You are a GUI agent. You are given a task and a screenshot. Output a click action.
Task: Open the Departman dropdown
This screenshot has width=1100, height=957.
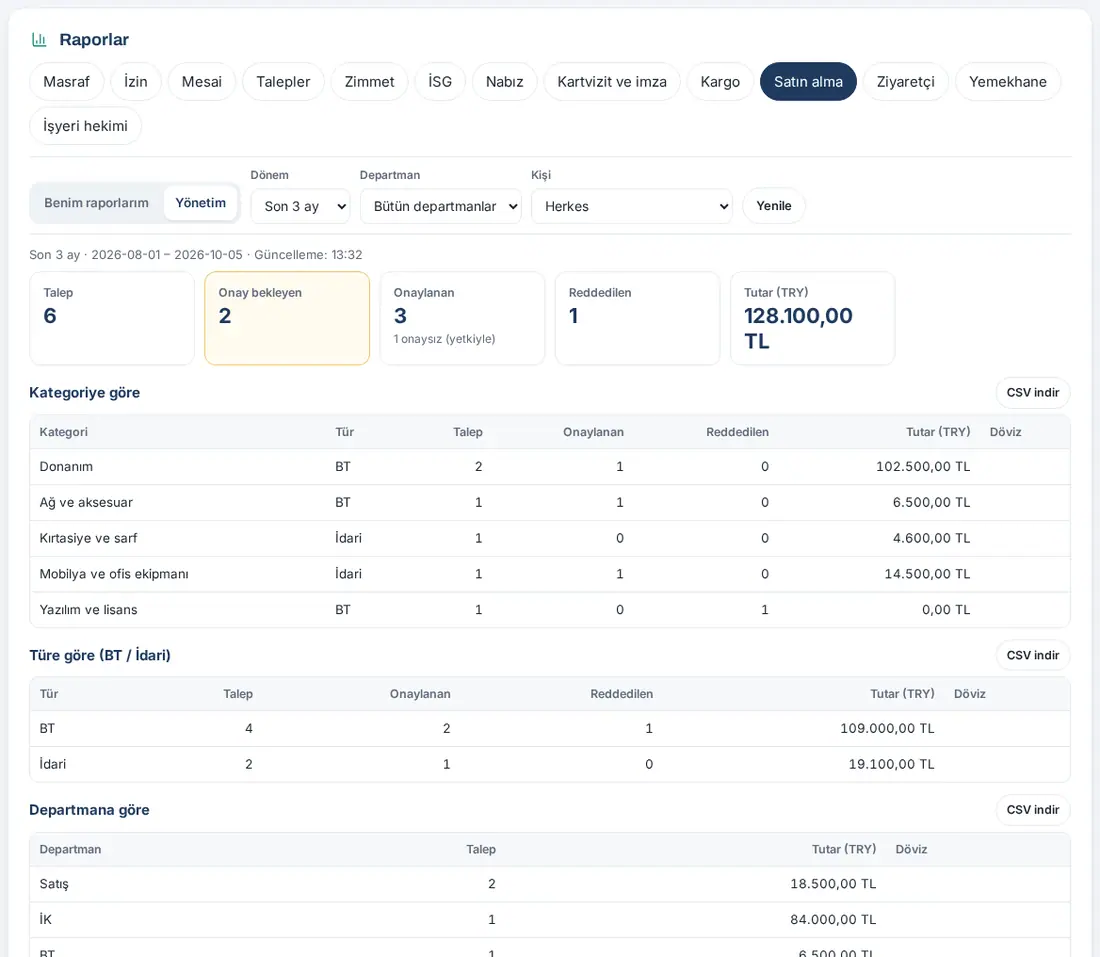click(441, 206)
